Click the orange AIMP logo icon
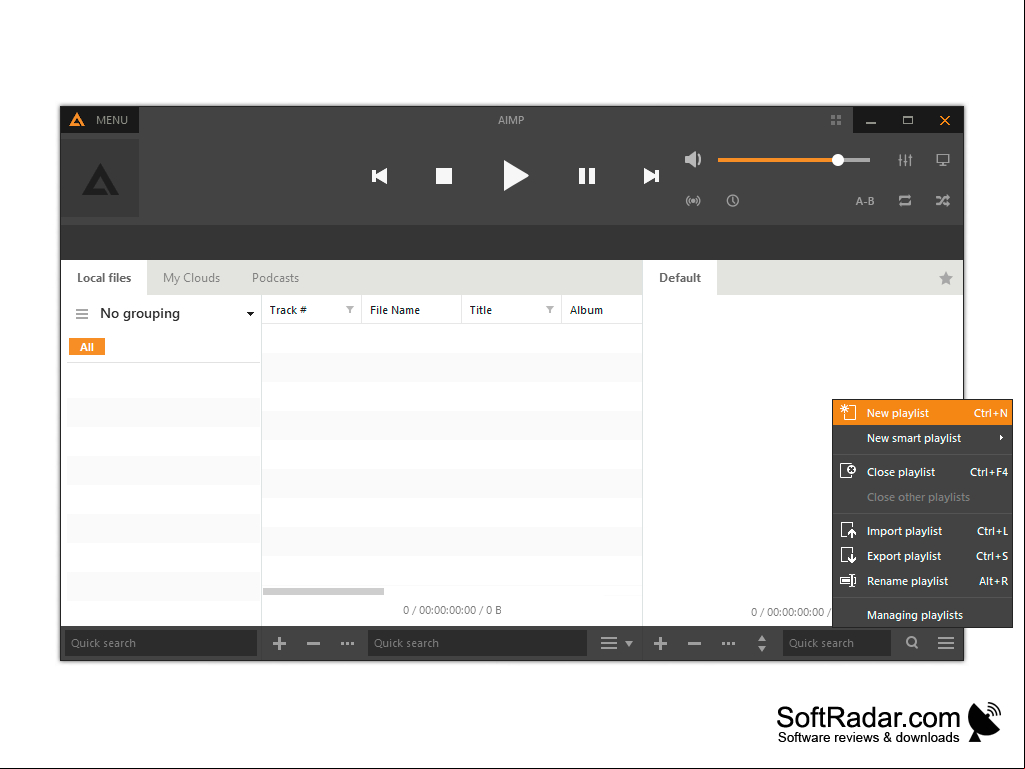This screenshot has width=1025, height=769. [x=77, y=120]
